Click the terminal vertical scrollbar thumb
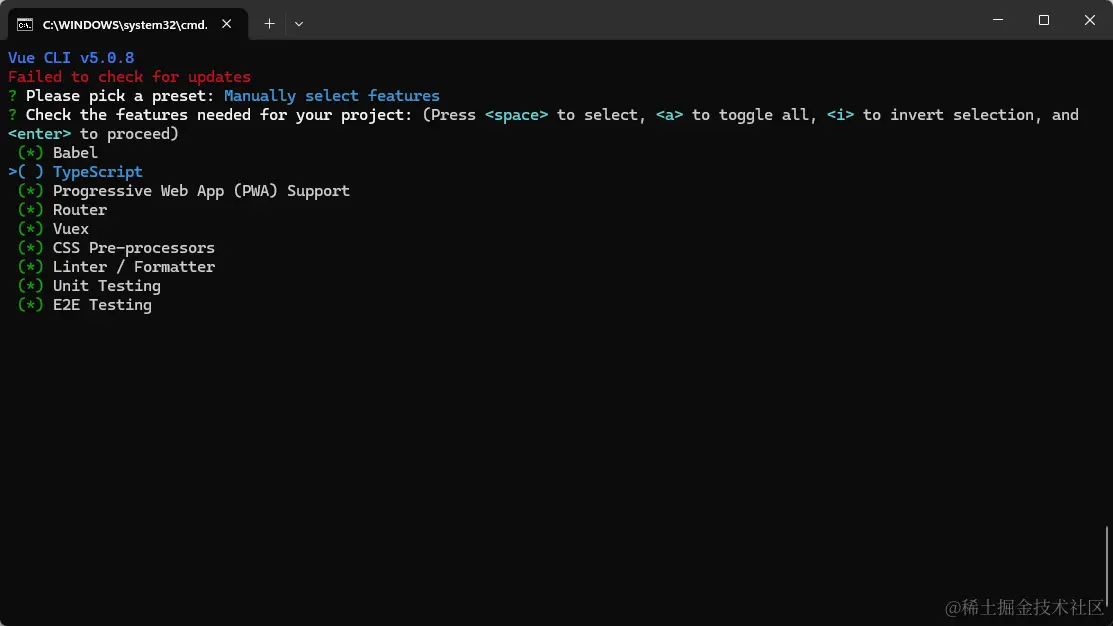Viewport: 1113px width, 626px height. coord(1107,568)
